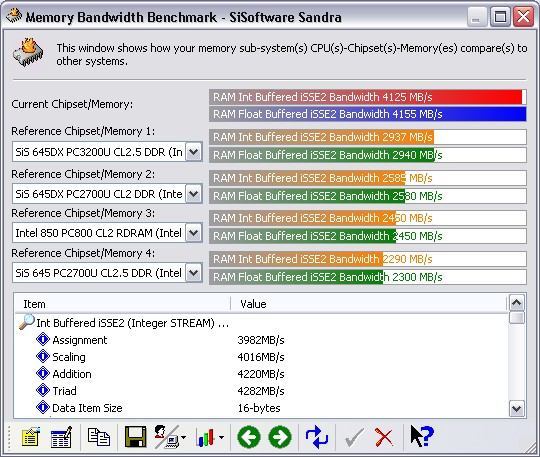This screenshot has height=457, width=540.
Task: Click the SiS 645DX PC3200U combo box field
Action: pyautogui.click(x=107, y=152)
